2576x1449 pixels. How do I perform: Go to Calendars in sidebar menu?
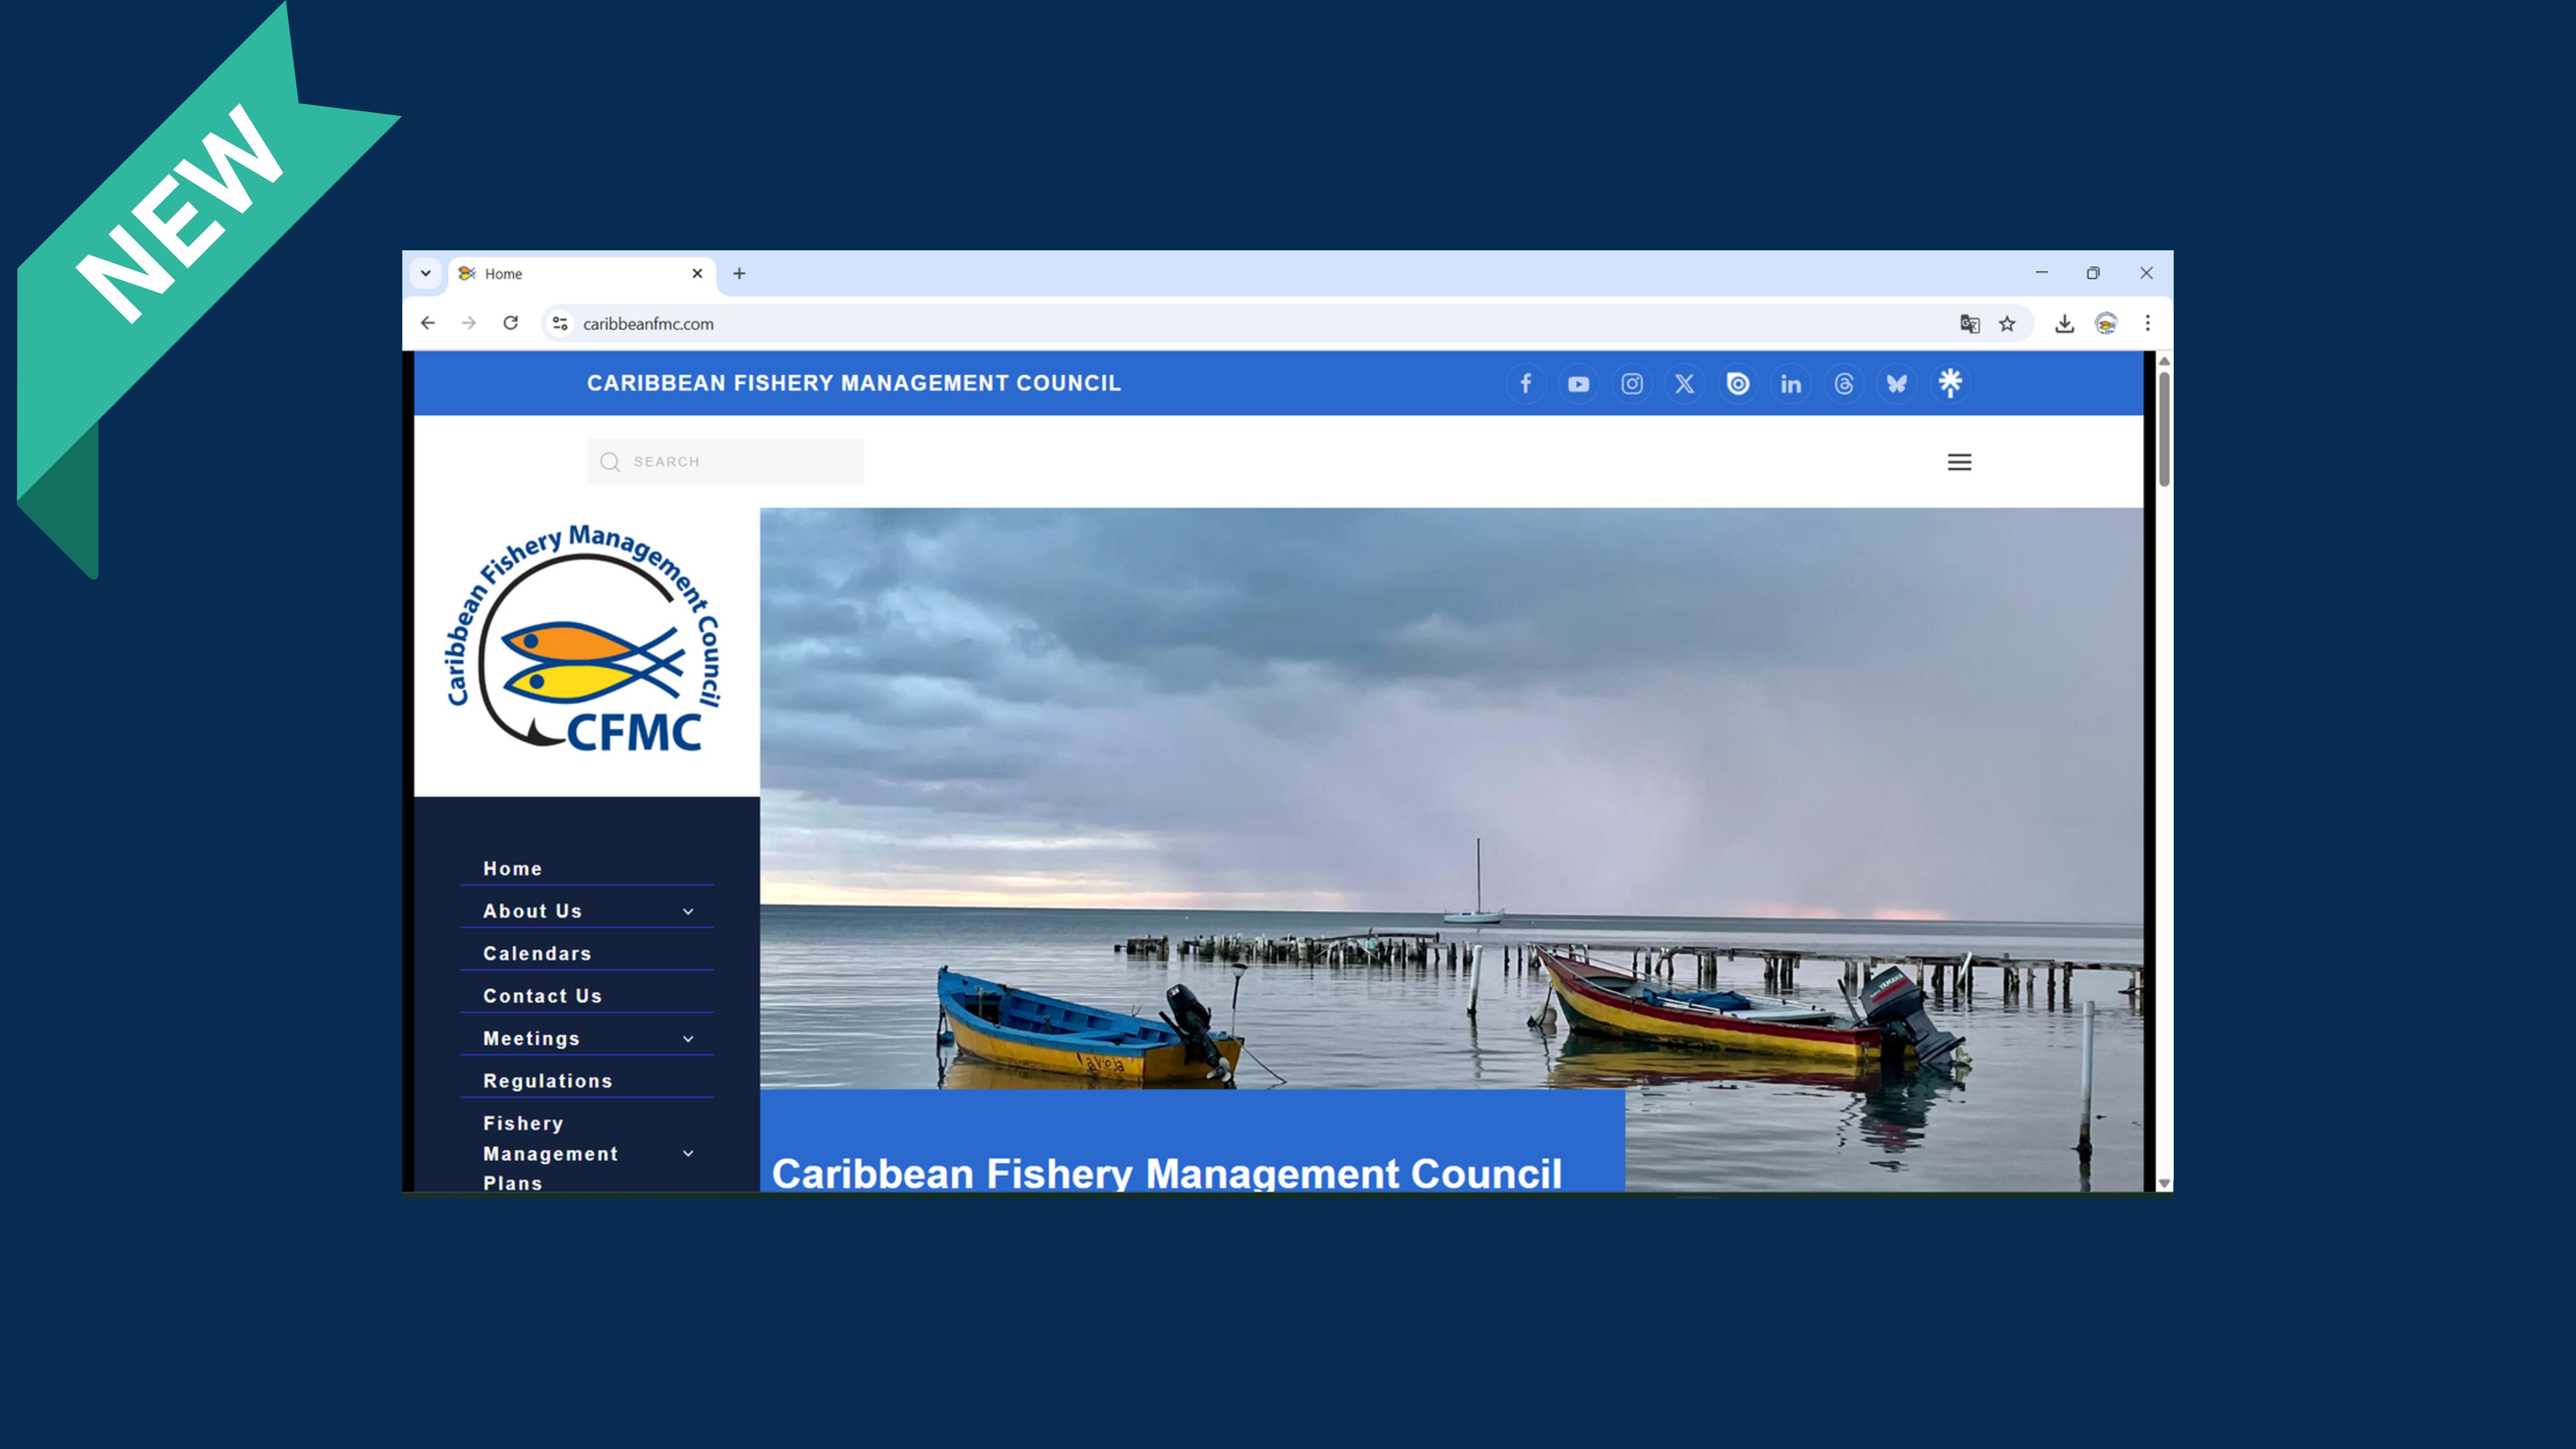coord(537,954)
